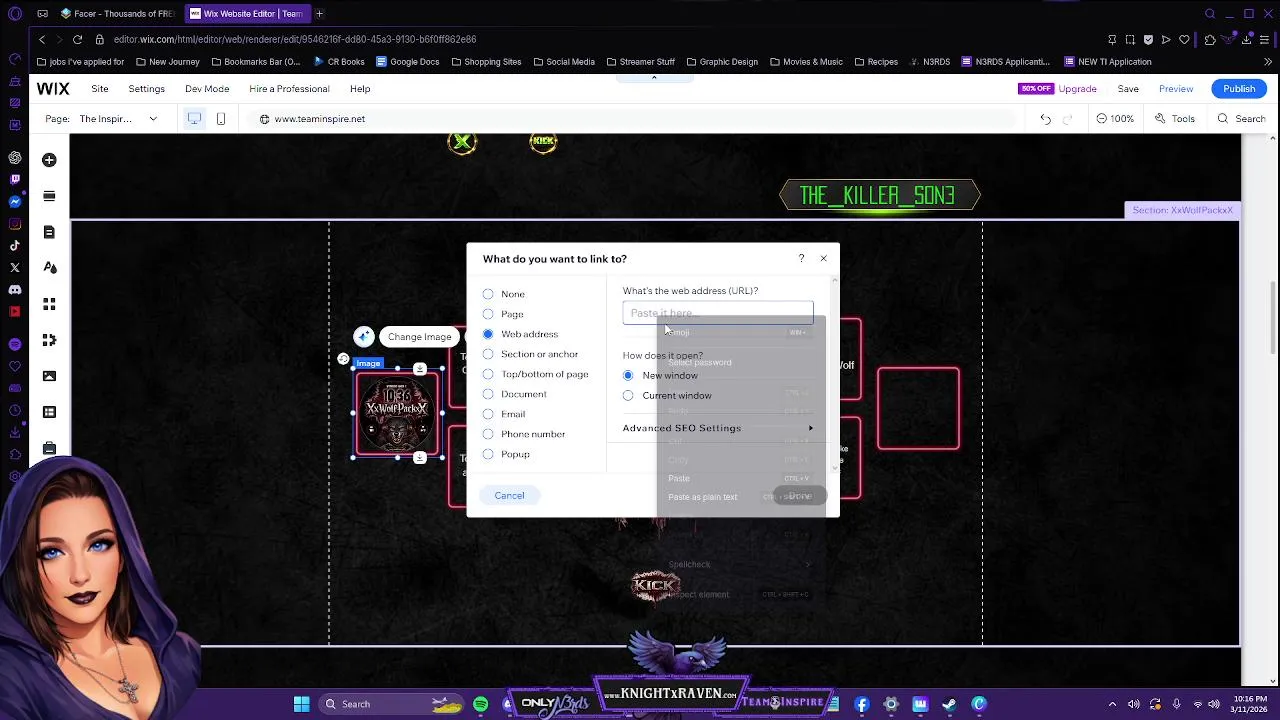The image size is (1280, 720).
Task: Open browser extensions puzzle icon
Action: click(1210, 39)
